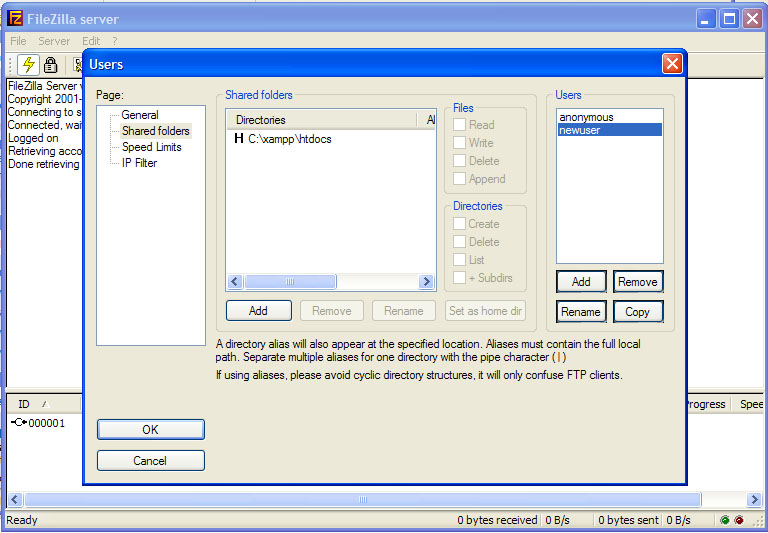
Task: Click the padlock lock server icon
Action: (x=50, y=65)
